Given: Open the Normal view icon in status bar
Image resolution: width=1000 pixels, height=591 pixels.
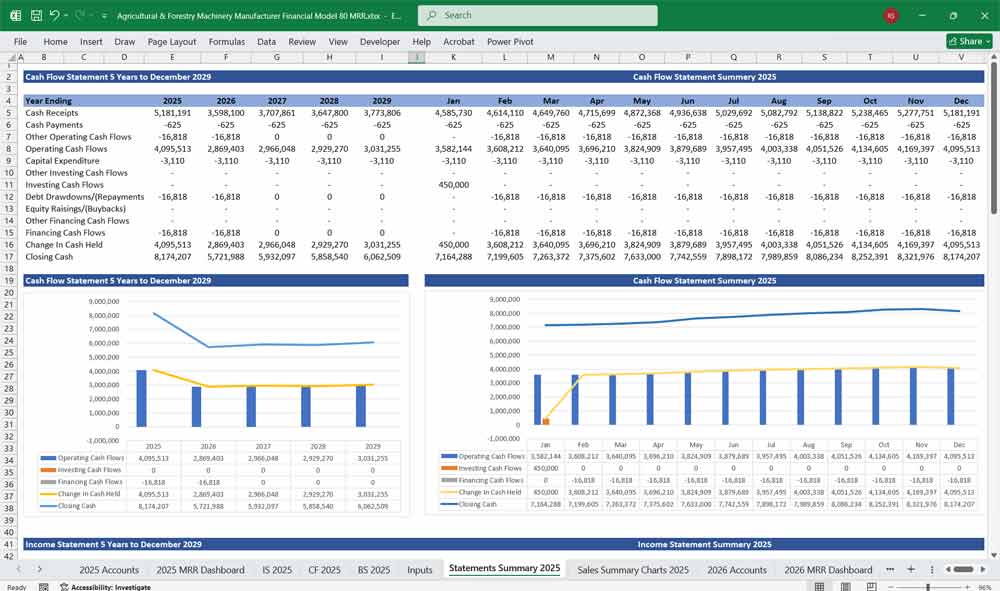Looking at the screenshot, I should coord(818,585).
